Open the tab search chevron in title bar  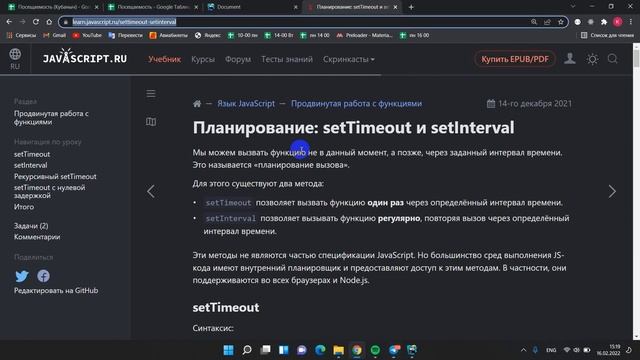[573, 7]
